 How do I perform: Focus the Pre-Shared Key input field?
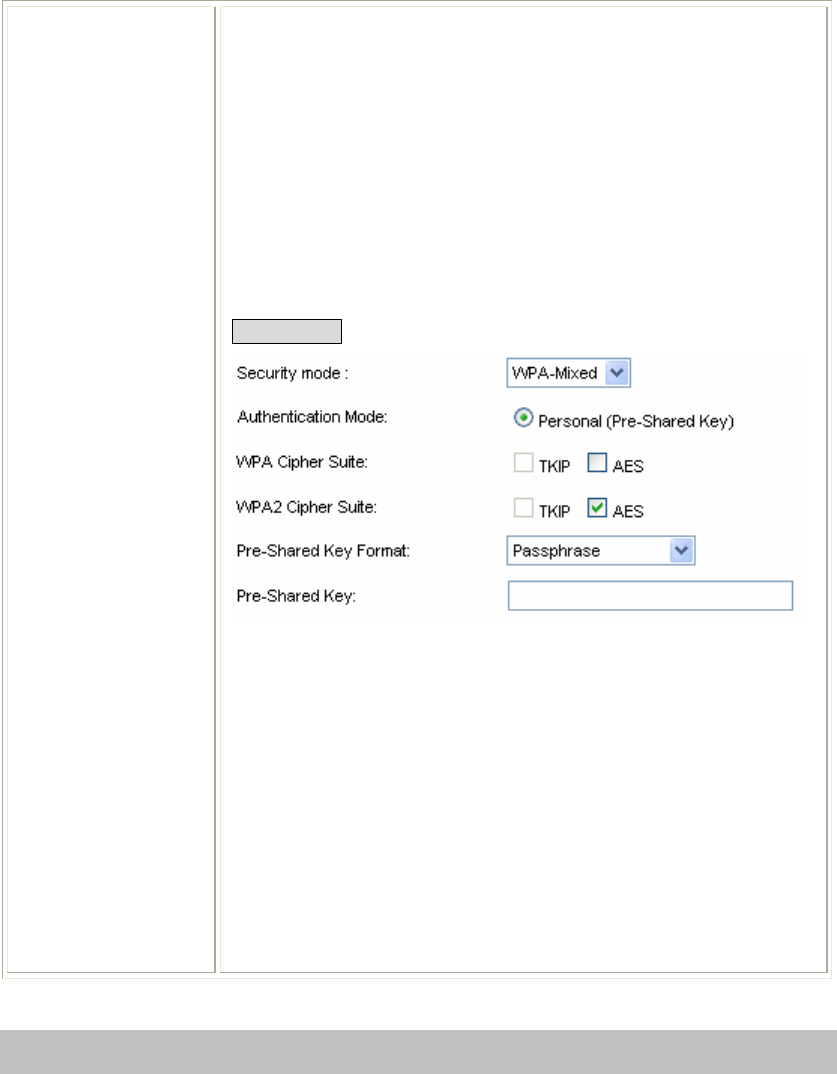pyautogui.click(x=650, y=595)
